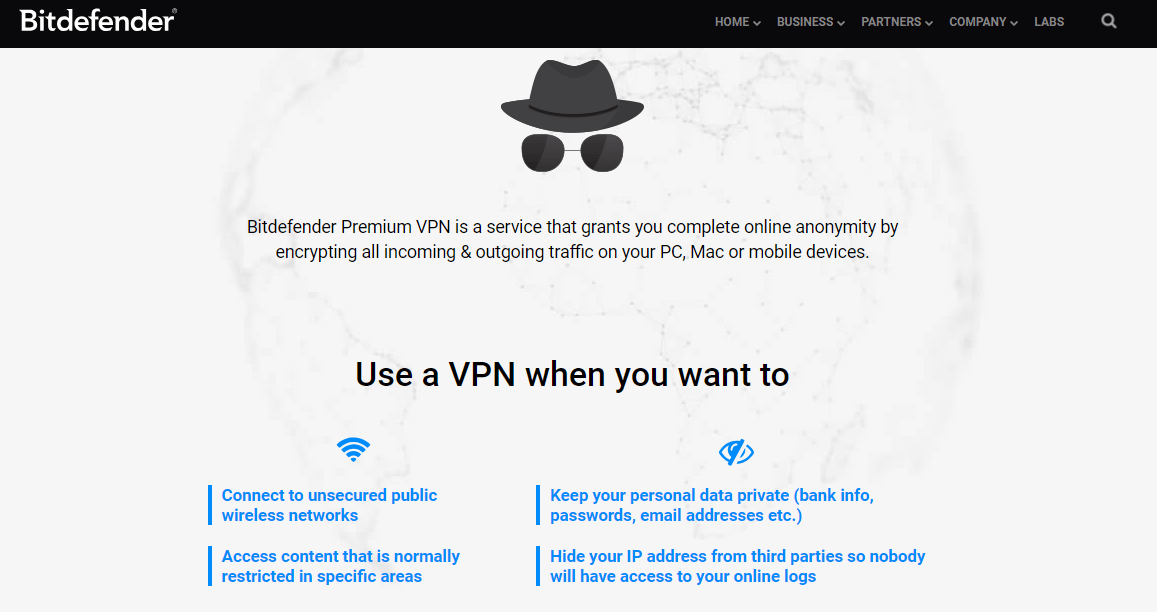Viewport: 1157px width, 612px height.
Task: Open 'Hide your IP address from third parties' link
Action: (737, 566)
